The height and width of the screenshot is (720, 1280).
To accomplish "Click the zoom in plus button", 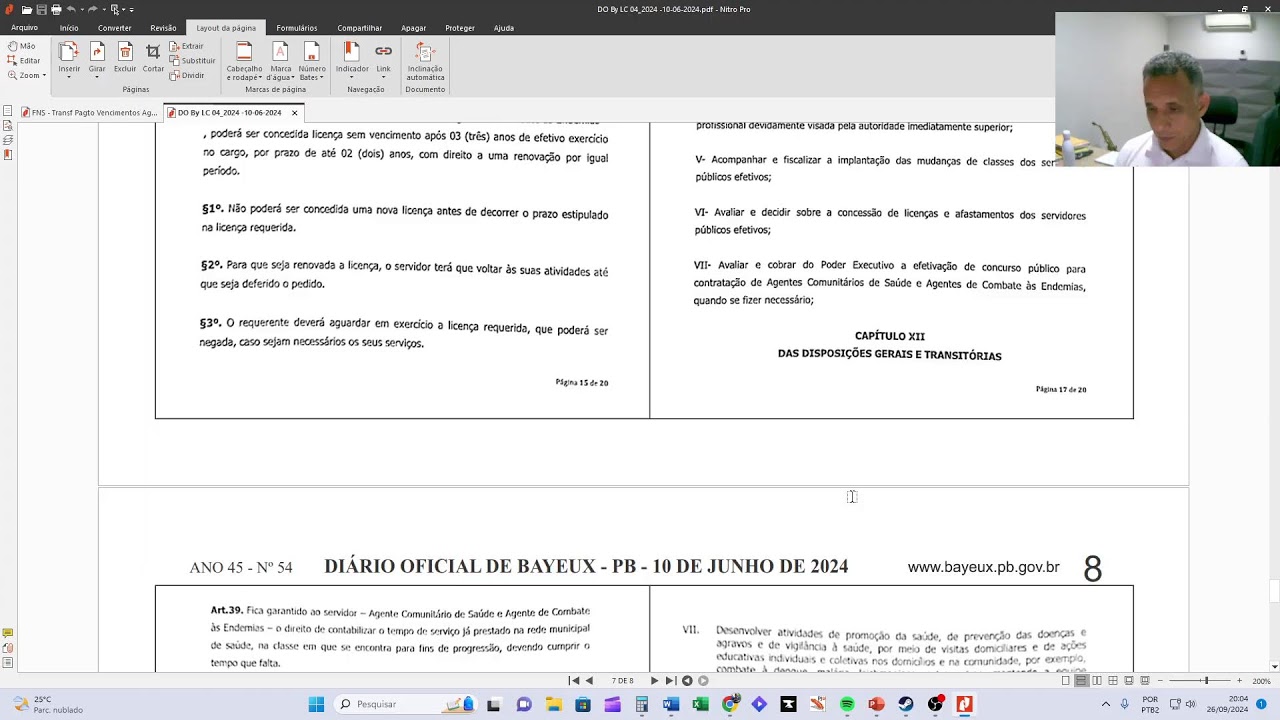I will tap(1239, 681).
